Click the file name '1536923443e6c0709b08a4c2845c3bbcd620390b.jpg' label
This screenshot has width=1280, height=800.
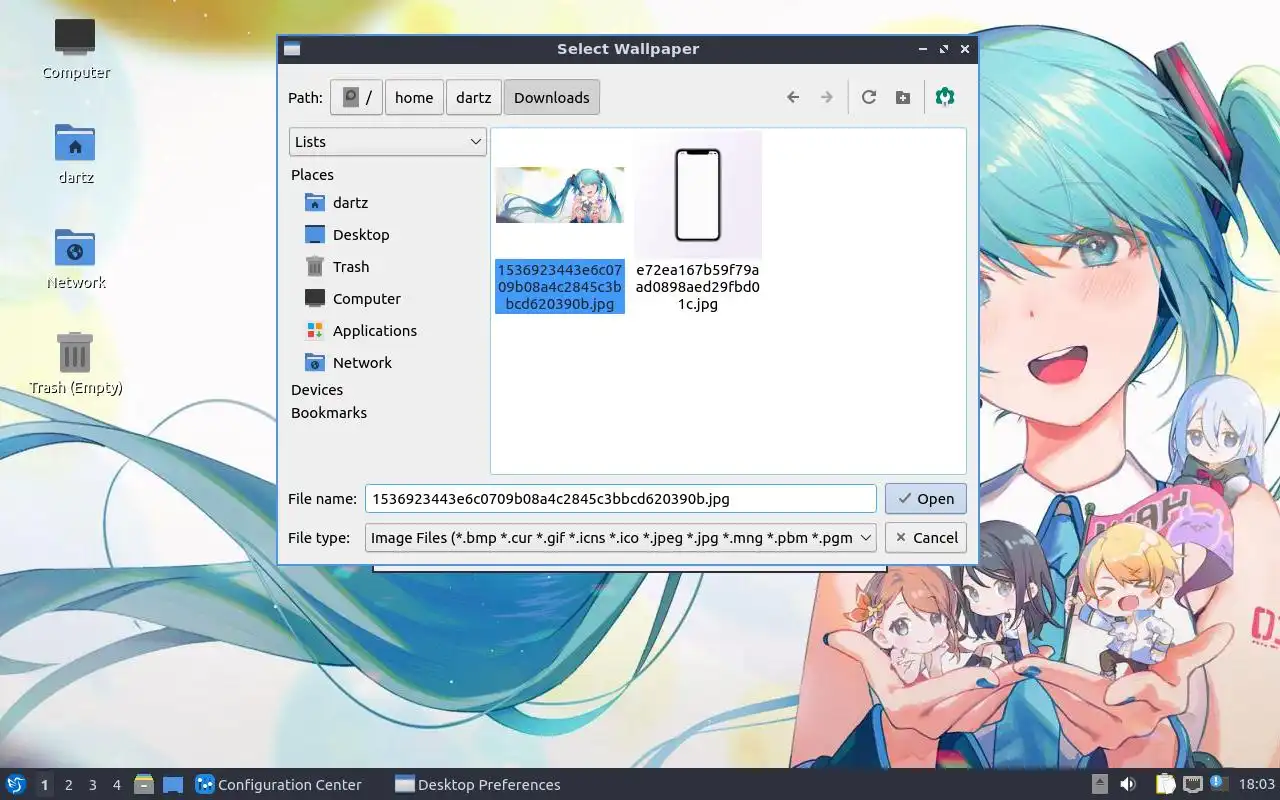560,287
